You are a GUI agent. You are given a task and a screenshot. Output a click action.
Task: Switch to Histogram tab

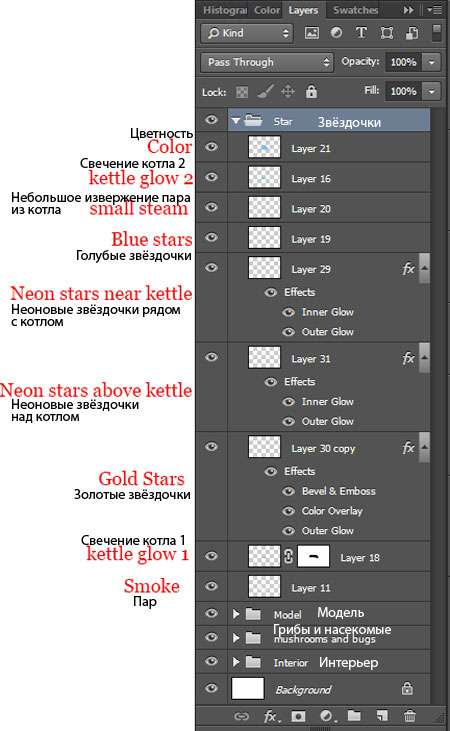[x=225, y=10]
